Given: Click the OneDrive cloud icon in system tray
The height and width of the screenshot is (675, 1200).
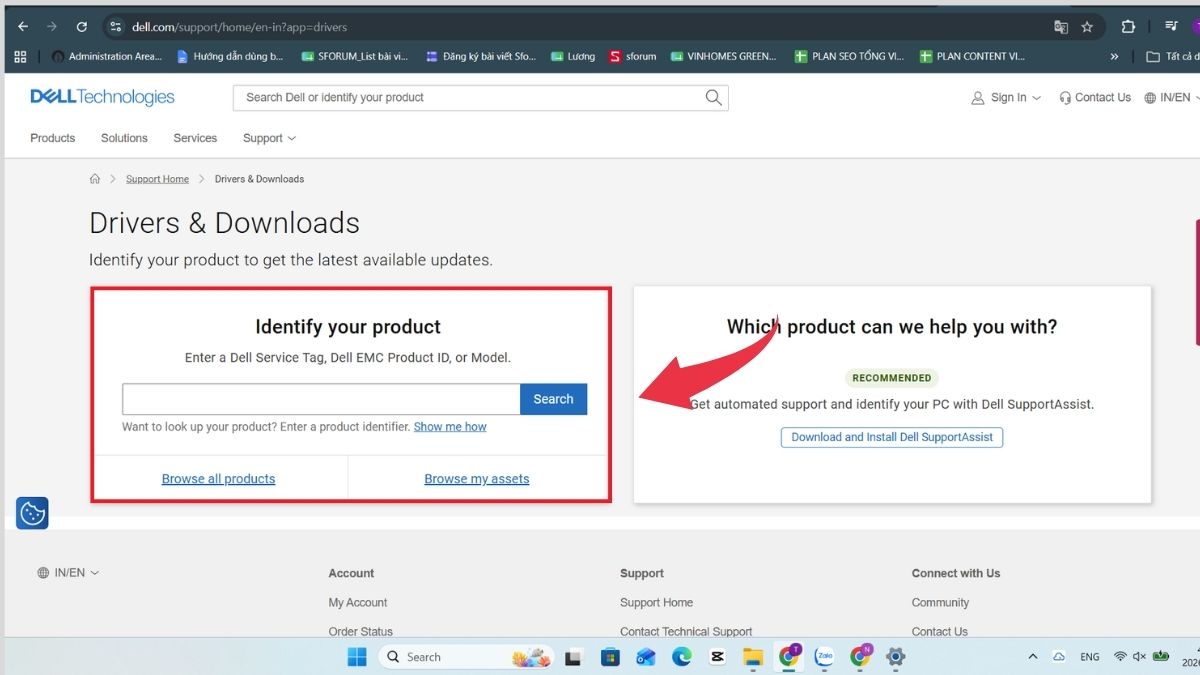Looking at the screenshot, I should (1059, 657).
